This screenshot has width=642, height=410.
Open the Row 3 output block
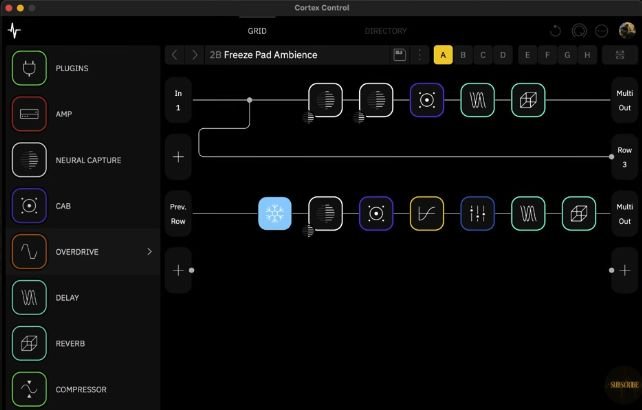624,157
